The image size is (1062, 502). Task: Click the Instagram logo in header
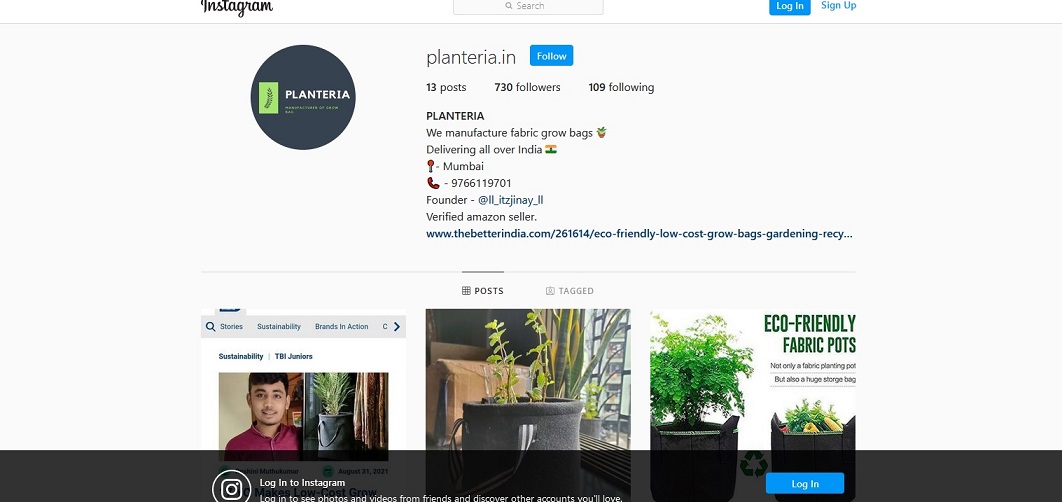point(237,7)
